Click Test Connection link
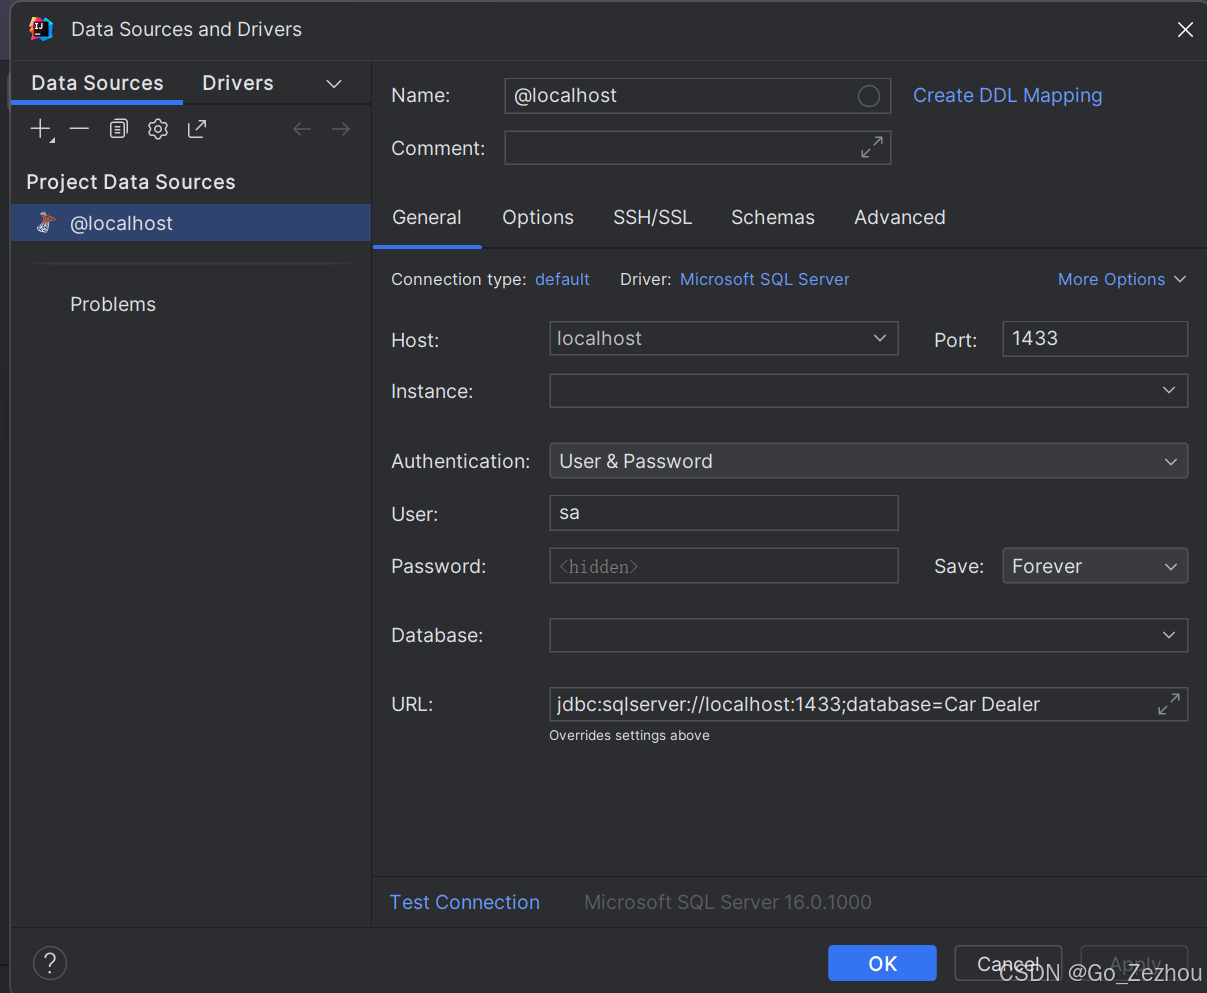 [465, 902]
